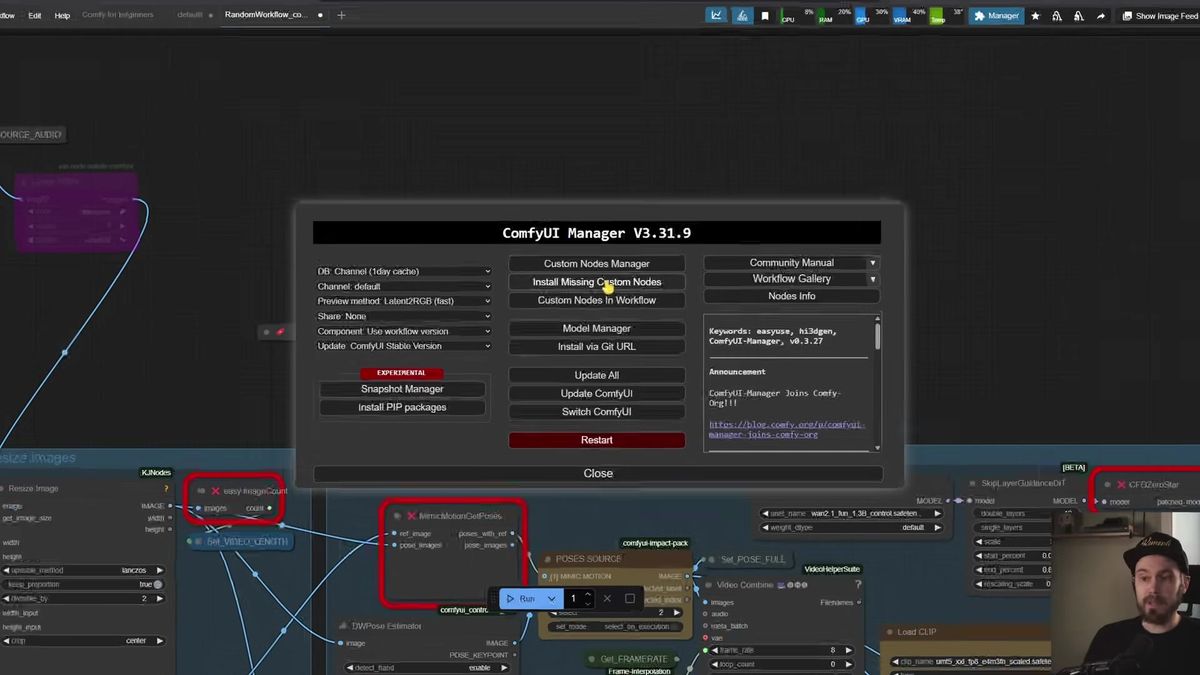Click the Update All button

(x=597, y=375)
